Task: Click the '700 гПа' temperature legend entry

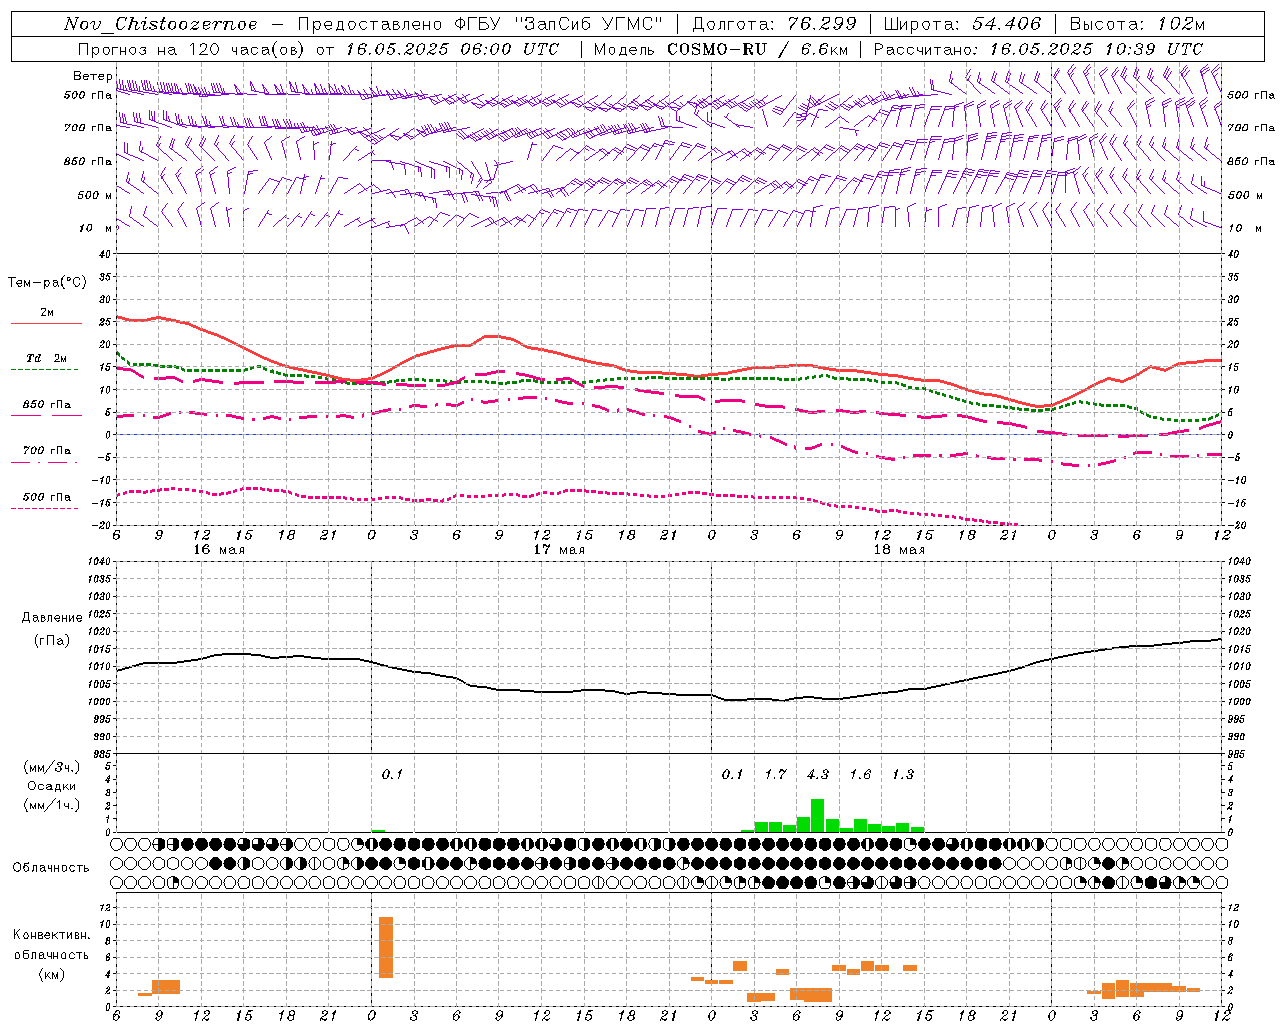Action: point(46,451)
